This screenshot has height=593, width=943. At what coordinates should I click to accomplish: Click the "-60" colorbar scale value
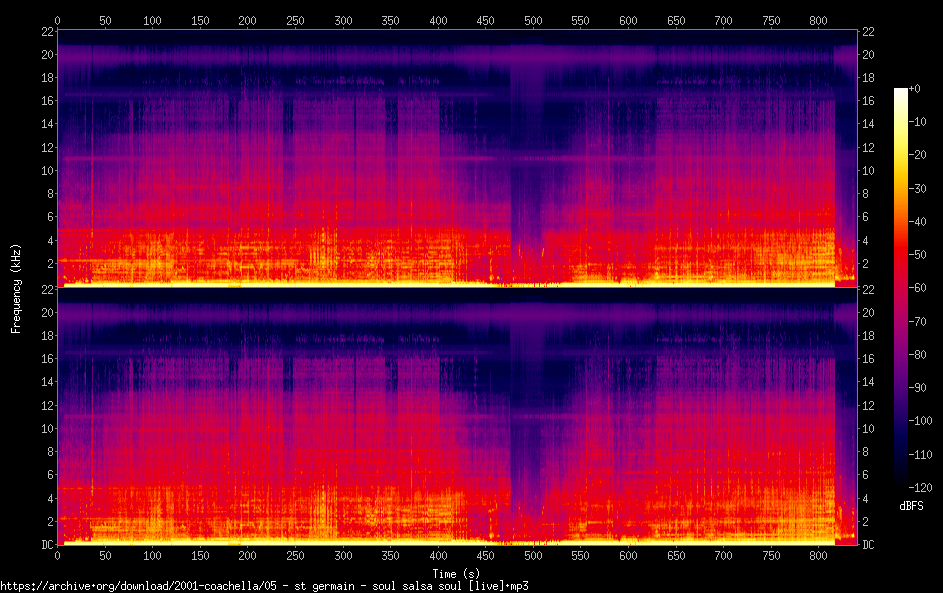[x=917, y=288]
